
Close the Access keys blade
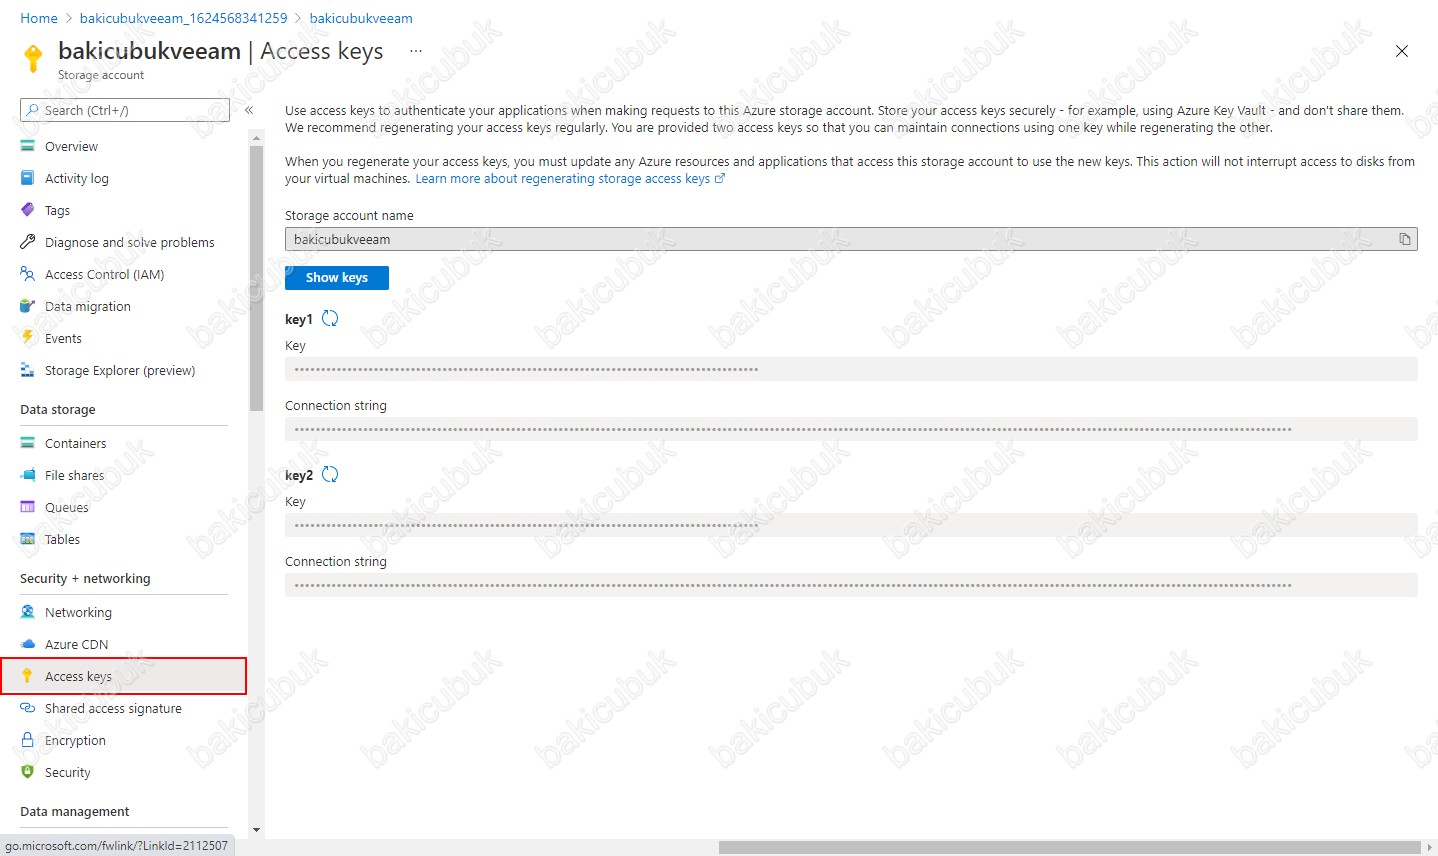(1402, 51)
